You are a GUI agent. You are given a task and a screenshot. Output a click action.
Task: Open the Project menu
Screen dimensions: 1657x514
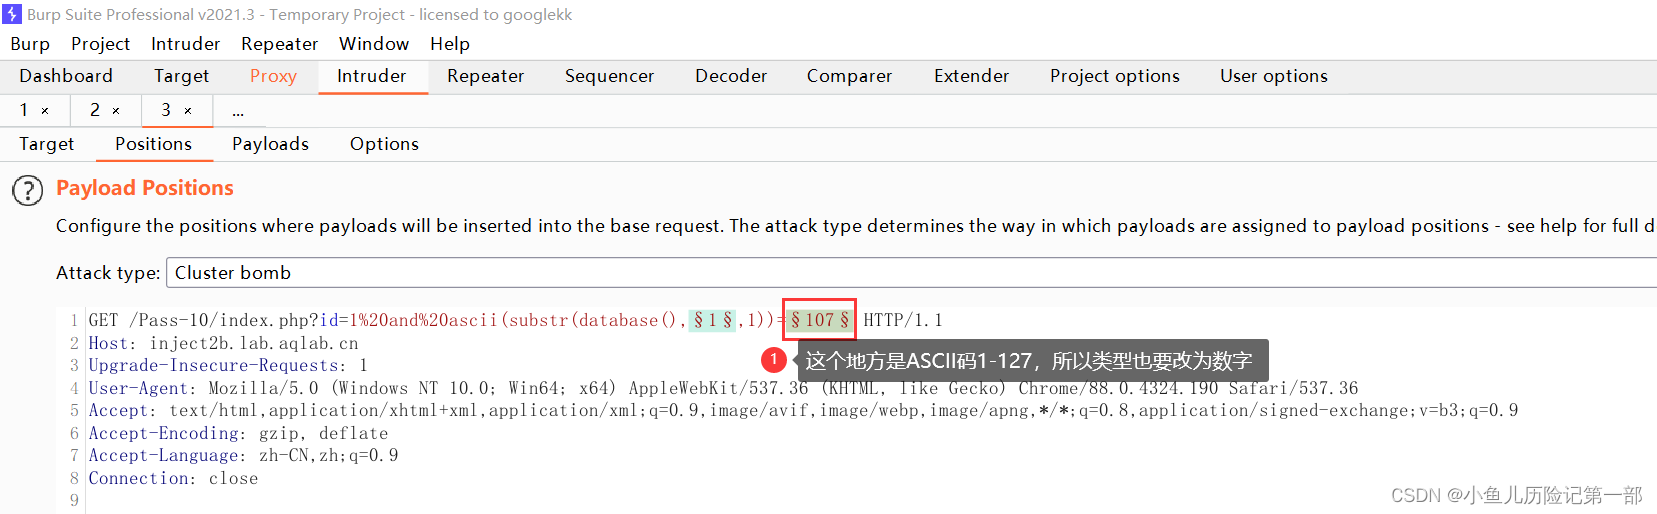(x=100, y=44)
